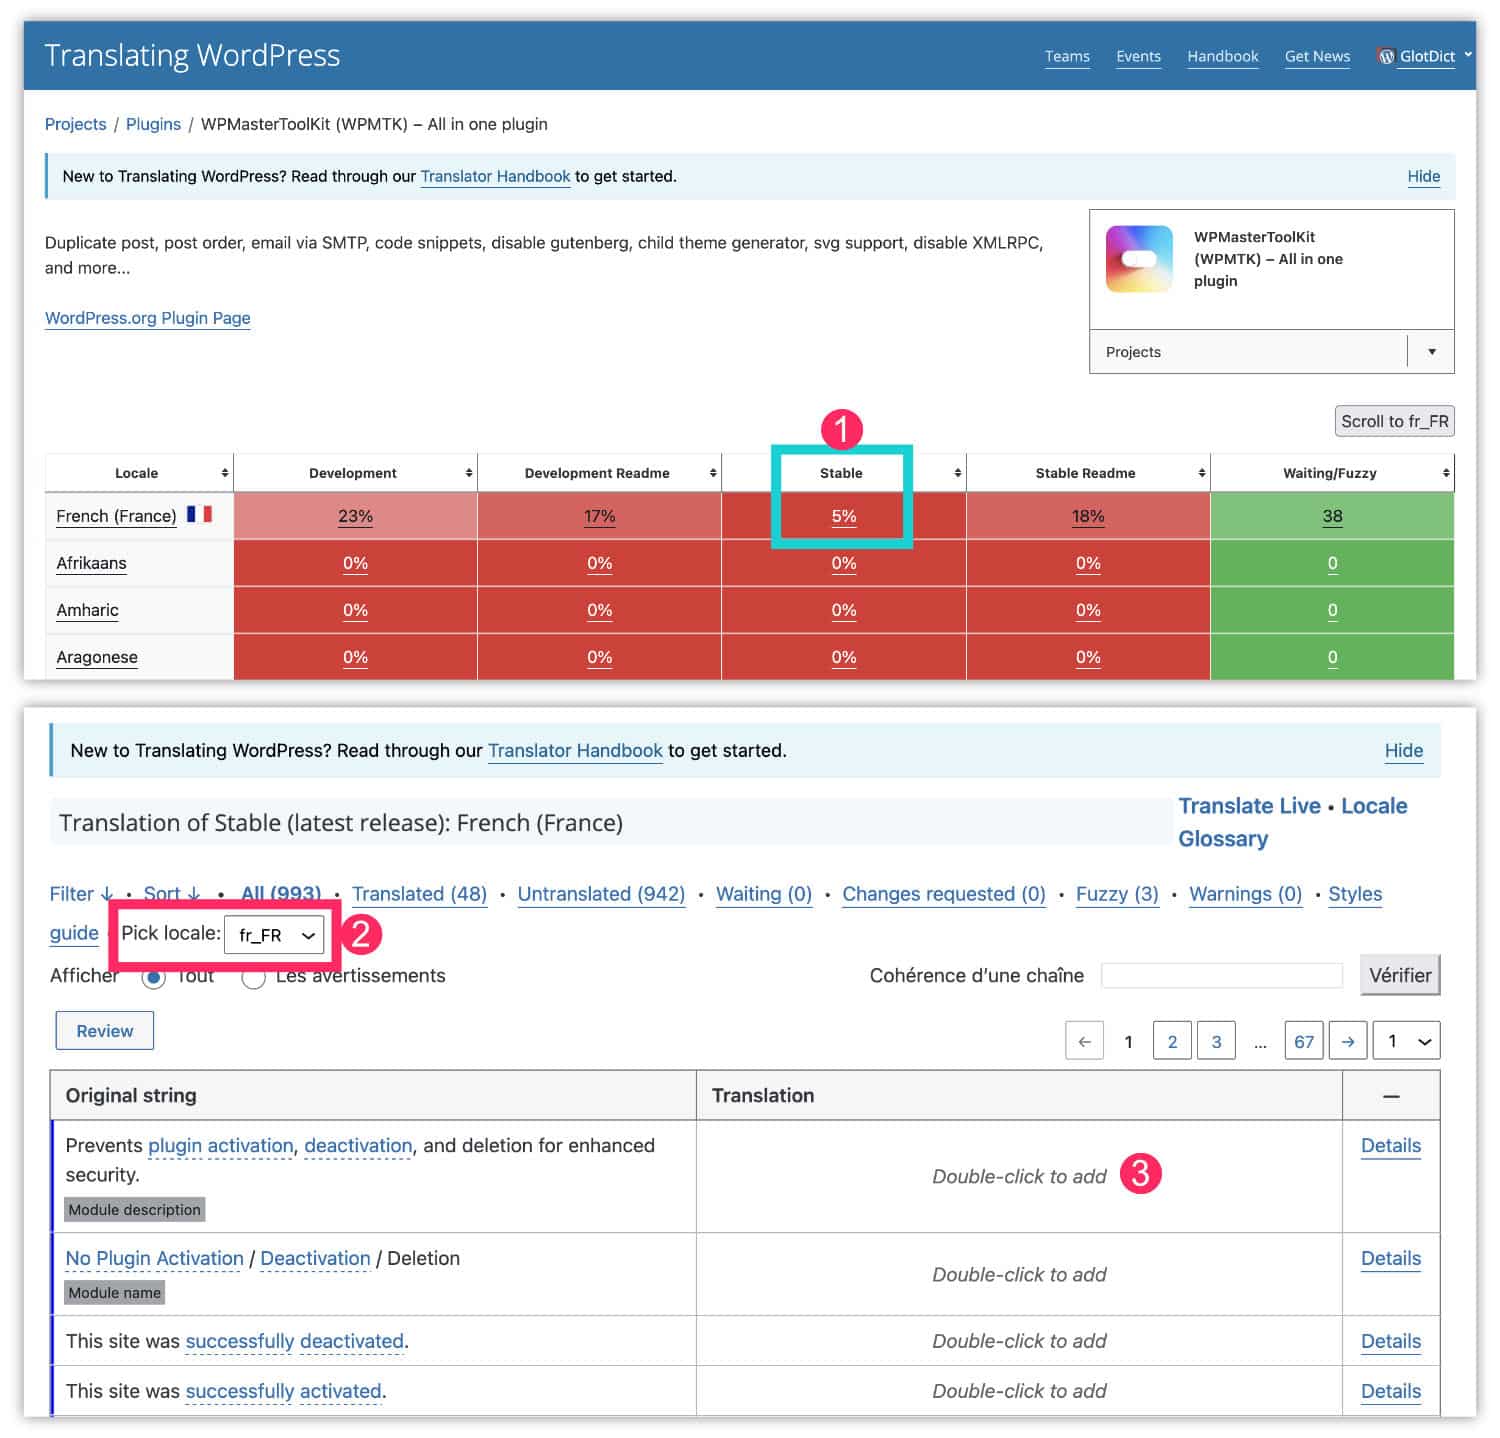Image resolution: width=1500 pixels, height=1438 pixels.
Task: Open Aragonese locale link
Action: coord(97,657)
